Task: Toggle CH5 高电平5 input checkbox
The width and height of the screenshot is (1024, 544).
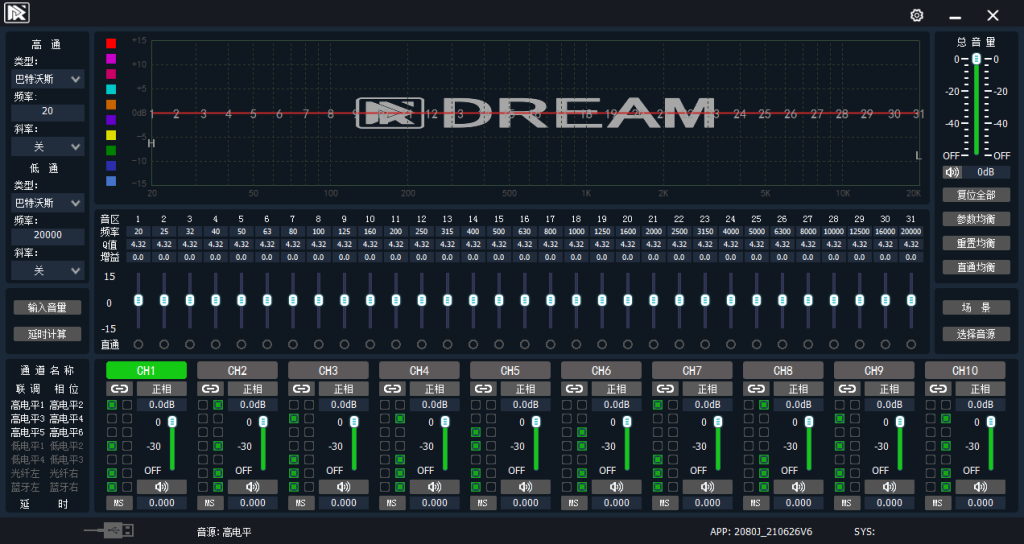Action: (476, 432)
